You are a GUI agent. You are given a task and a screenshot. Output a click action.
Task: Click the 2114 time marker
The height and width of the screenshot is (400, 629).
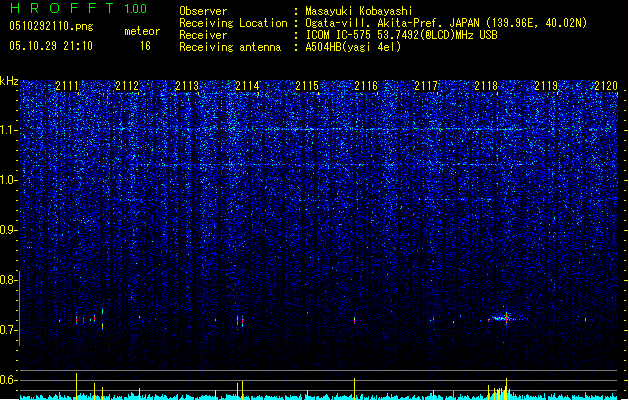pyautogui.click(x=247, y=86)
